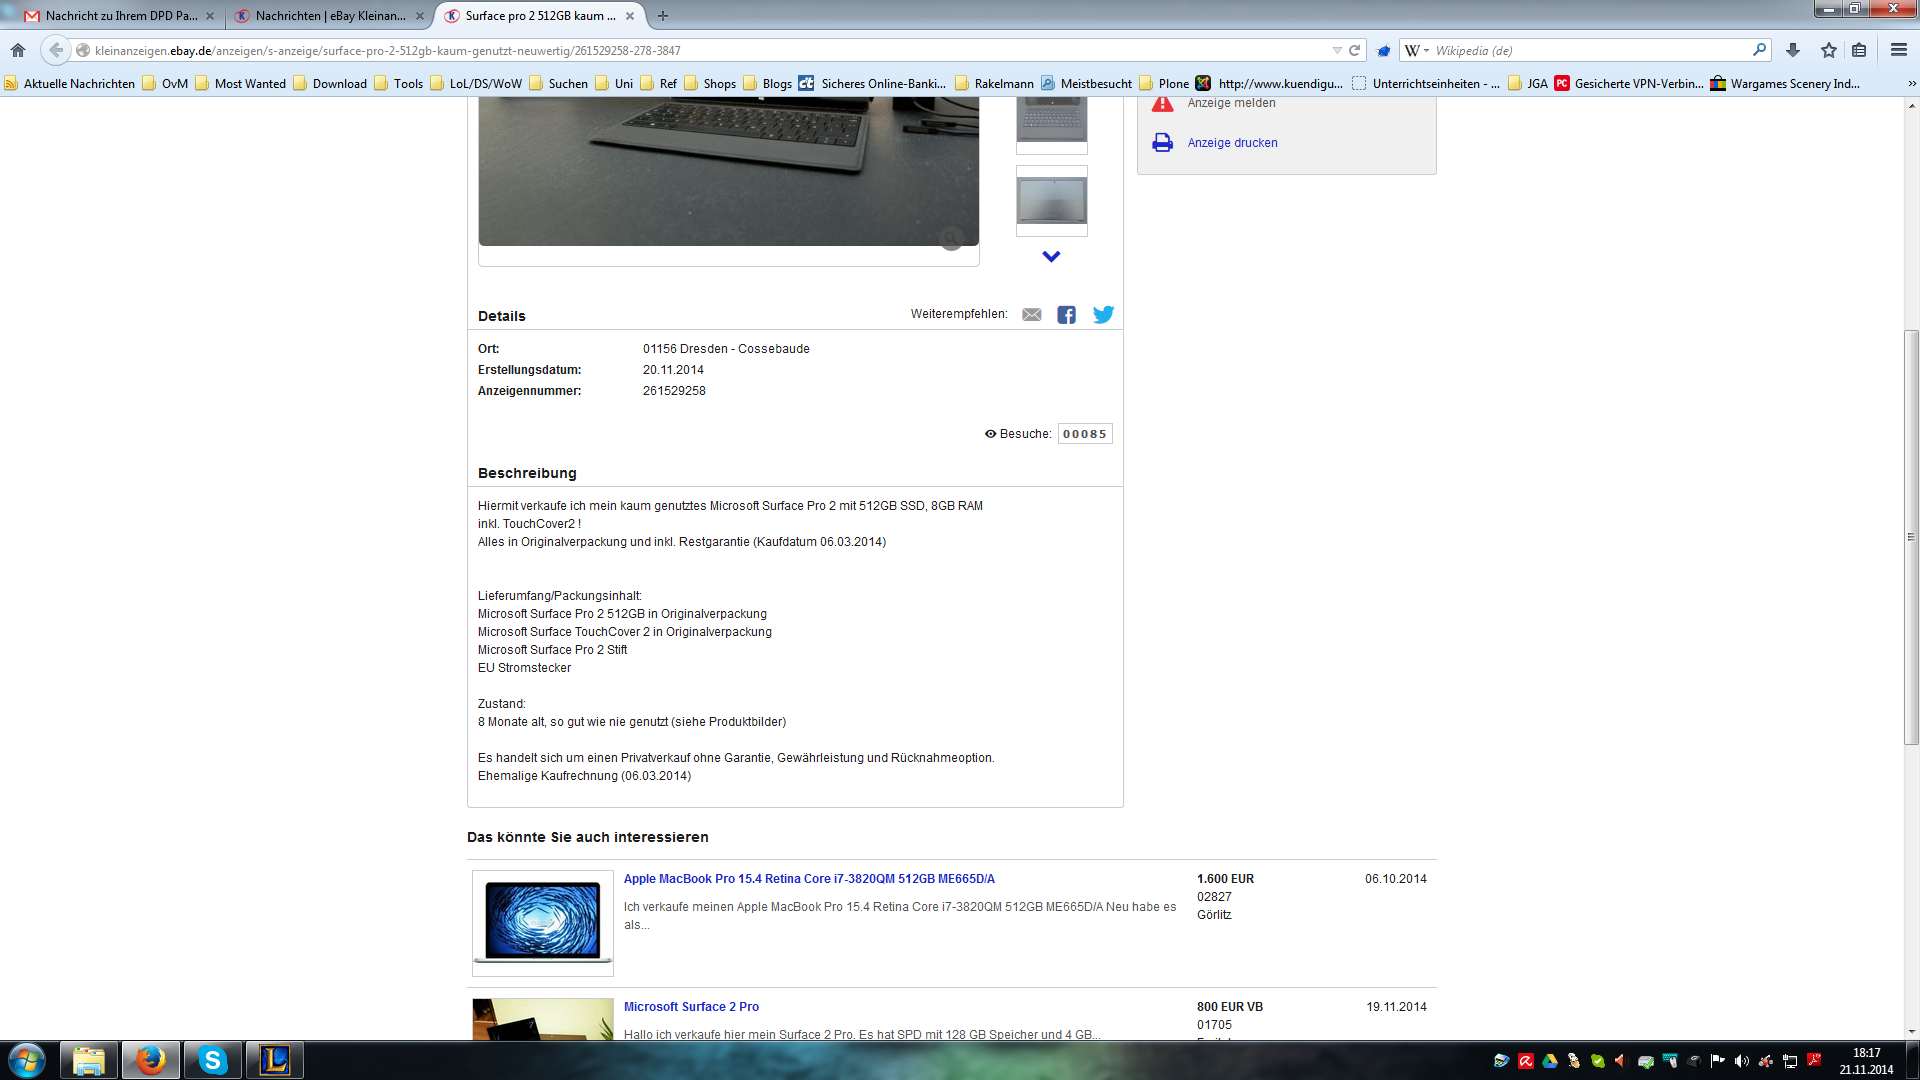Open the Wargames Scenery bookmark
1920x1080 pixels.
tap(1785, 84)
